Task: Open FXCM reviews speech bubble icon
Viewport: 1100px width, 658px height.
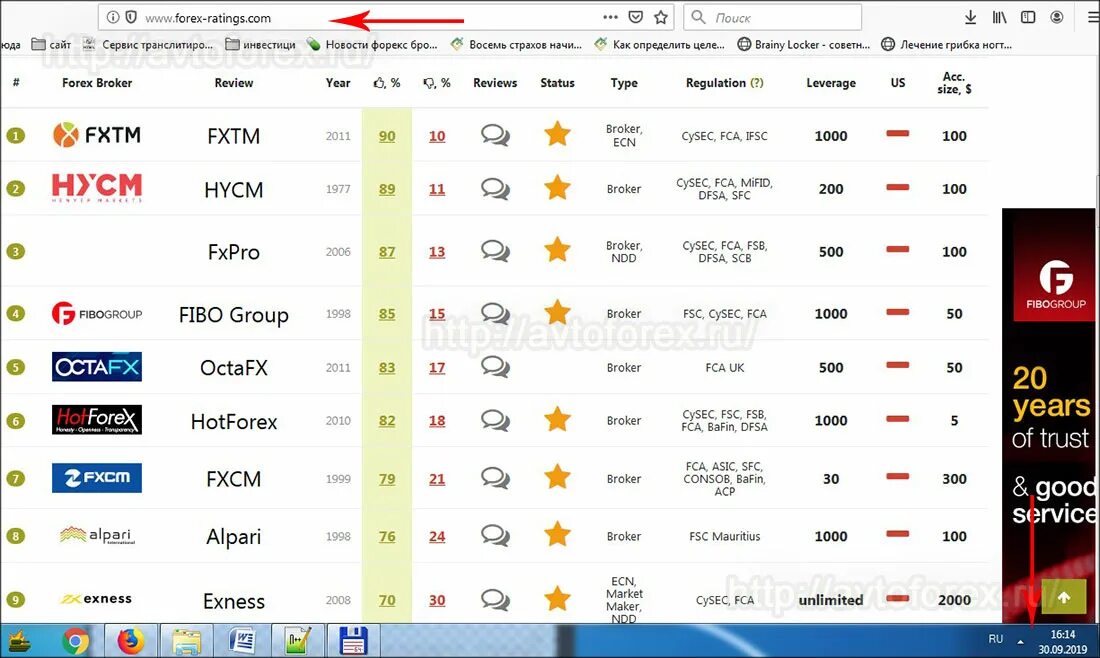Action: click(495, 478)
